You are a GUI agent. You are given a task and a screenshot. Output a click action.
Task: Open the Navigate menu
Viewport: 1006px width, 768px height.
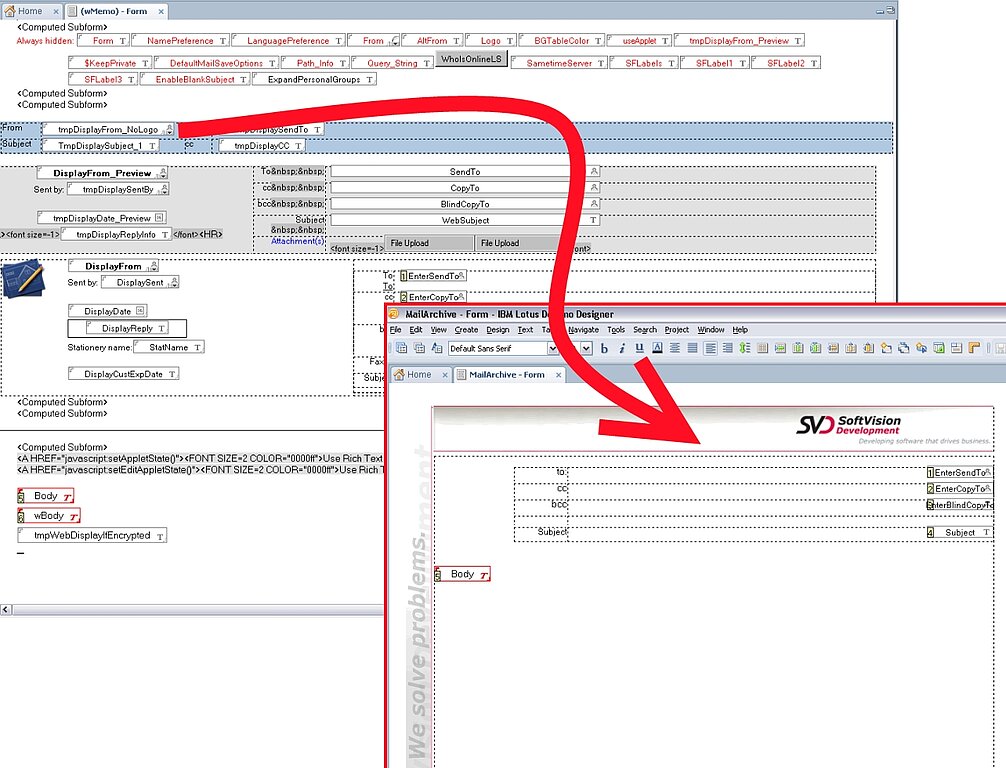click(583, 330)
